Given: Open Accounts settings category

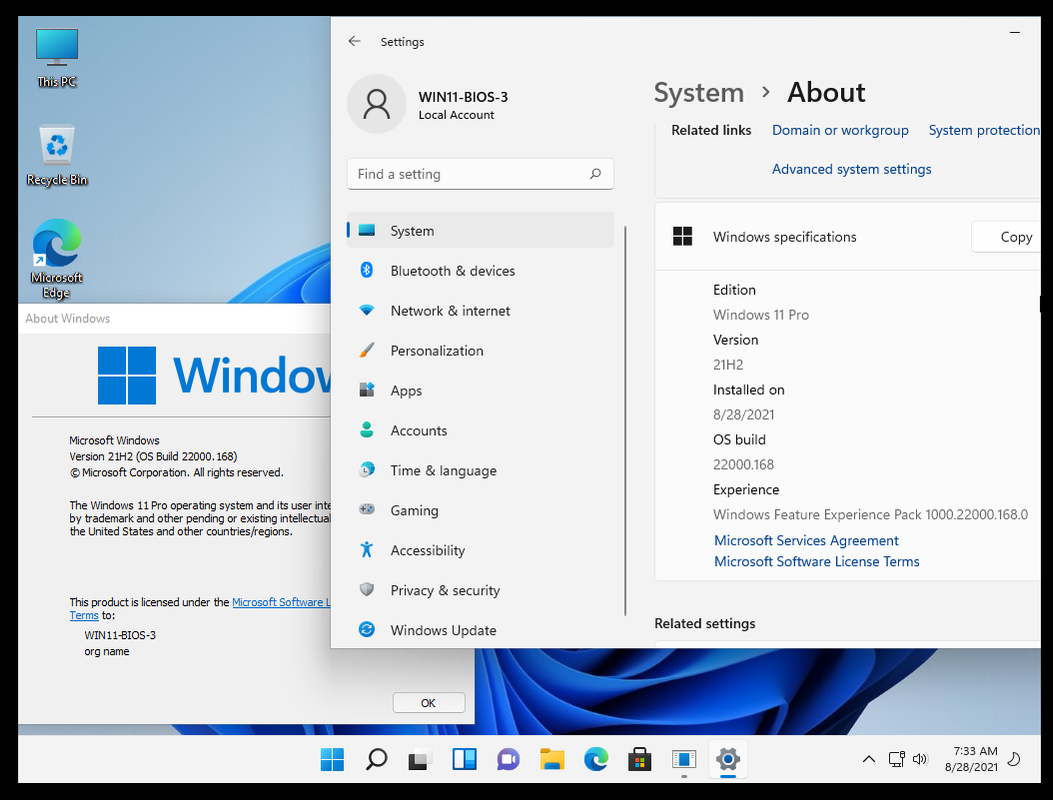Looking at the screenshot, I should [x=480, y=431].
